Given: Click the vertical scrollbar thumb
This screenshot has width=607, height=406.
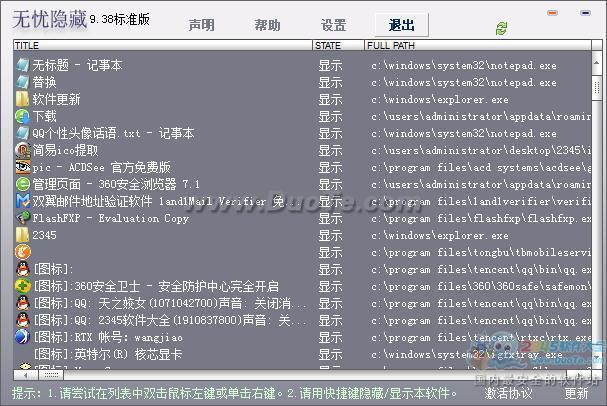Looking at the screenshot, I should point(597,88).
